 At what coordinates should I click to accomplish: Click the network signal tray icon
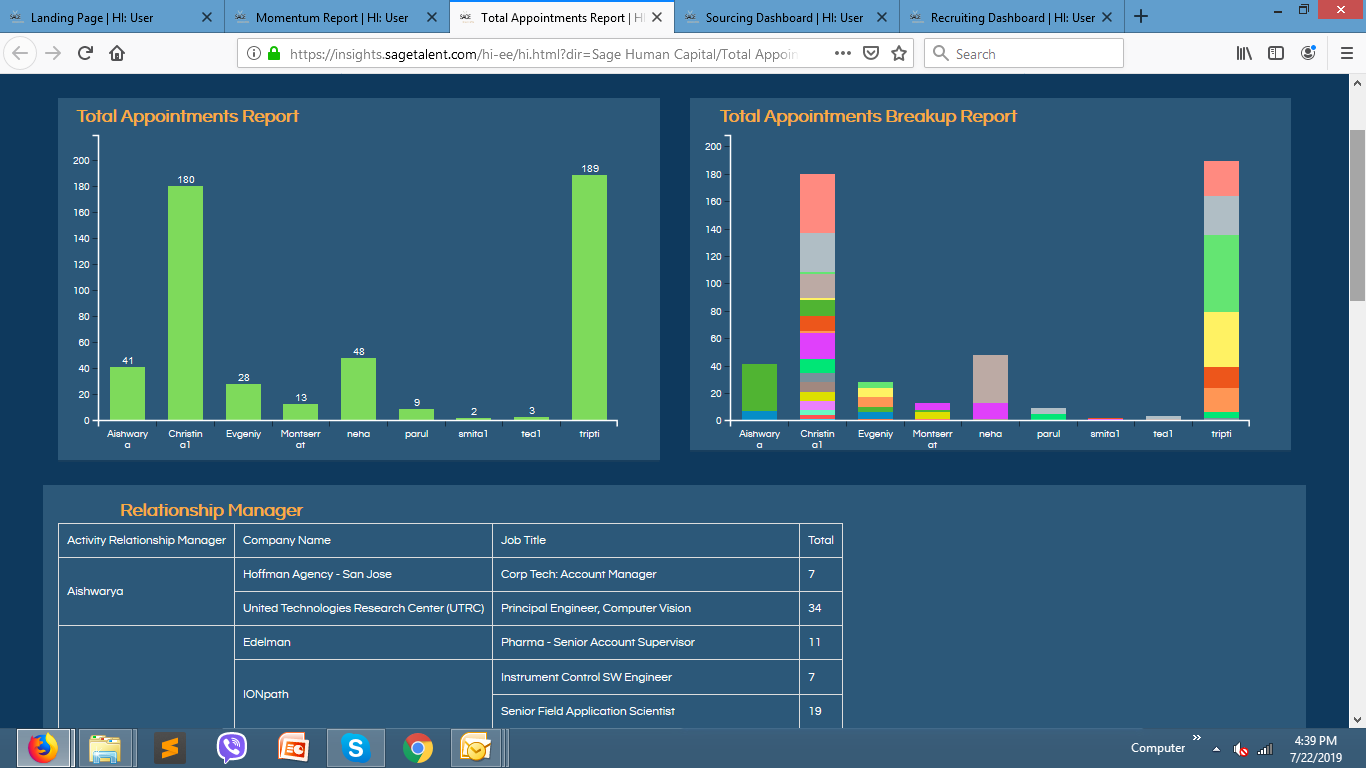[1265, 749]
